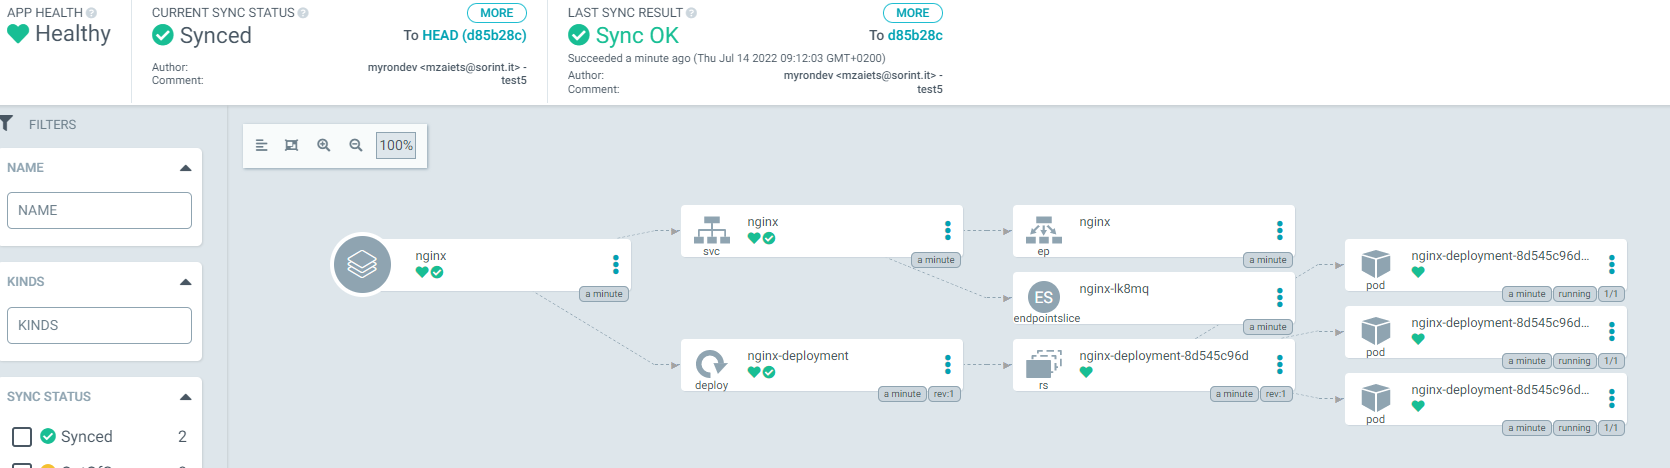Collapse the KINDS filter section
The height and width of the screenshot is (468, 1670).
(185, 282)
